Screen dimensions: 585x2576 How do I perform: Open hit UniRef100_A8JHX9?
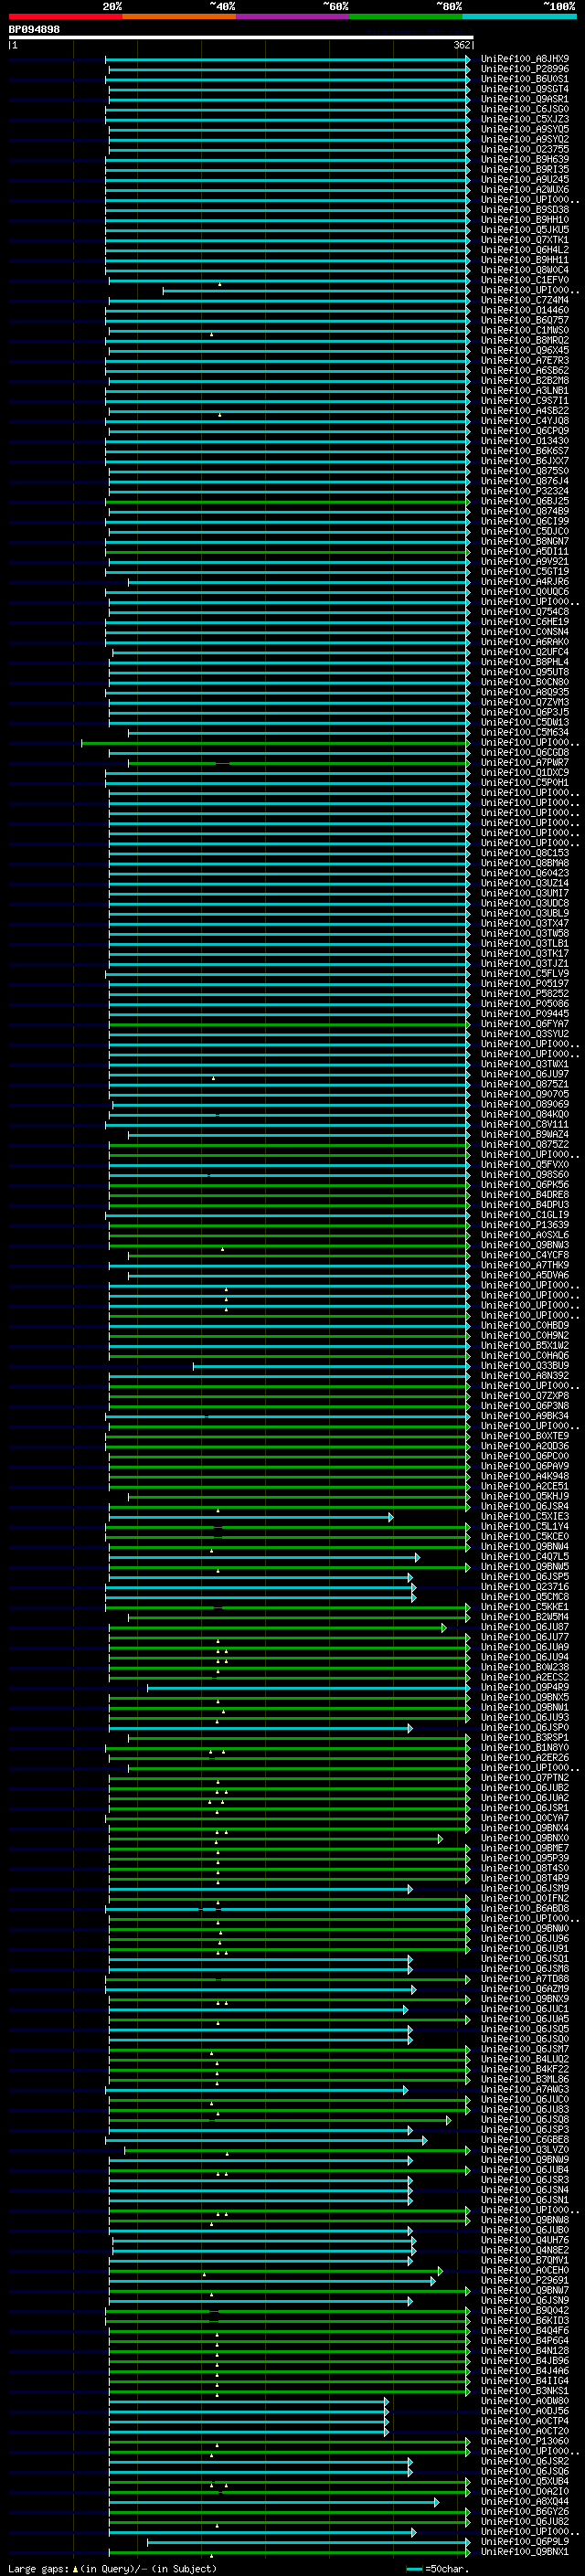(x=525, y=59)
